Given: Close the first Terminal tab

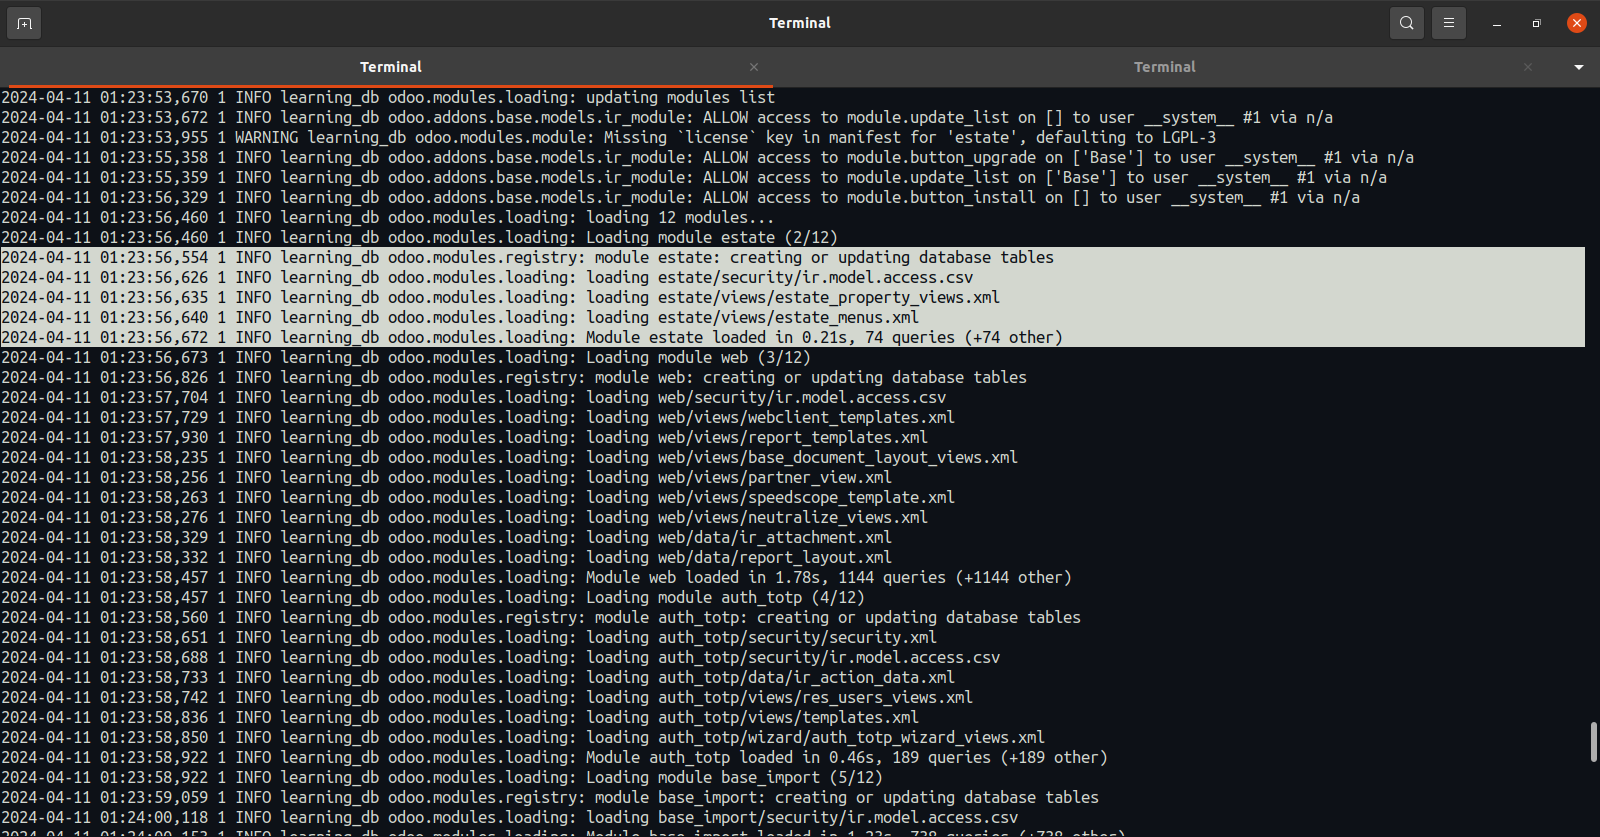Looking at the screenshot, I should (754, 67).
